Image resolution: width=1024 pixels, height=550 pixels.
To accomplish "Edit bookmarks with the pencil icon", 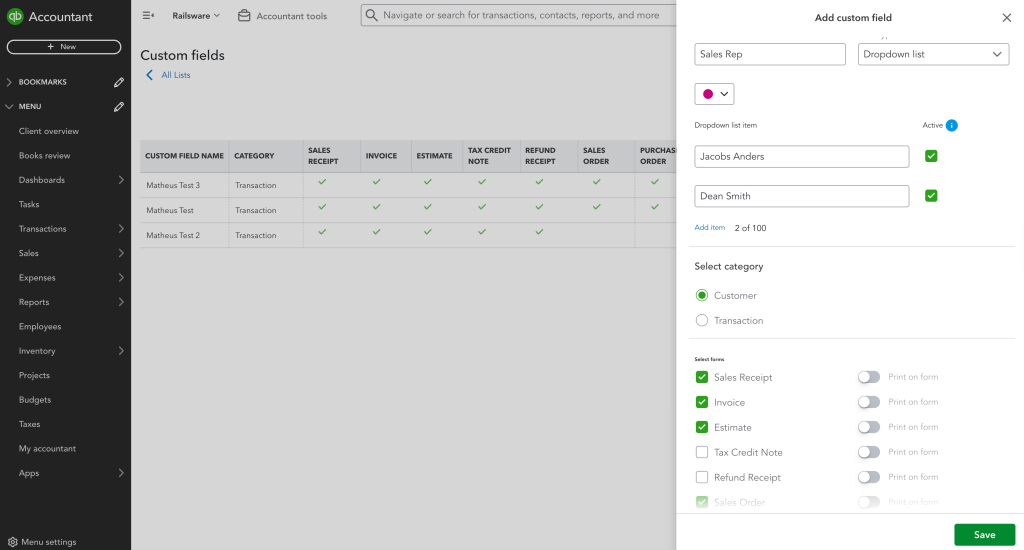I will pos(119,82).
